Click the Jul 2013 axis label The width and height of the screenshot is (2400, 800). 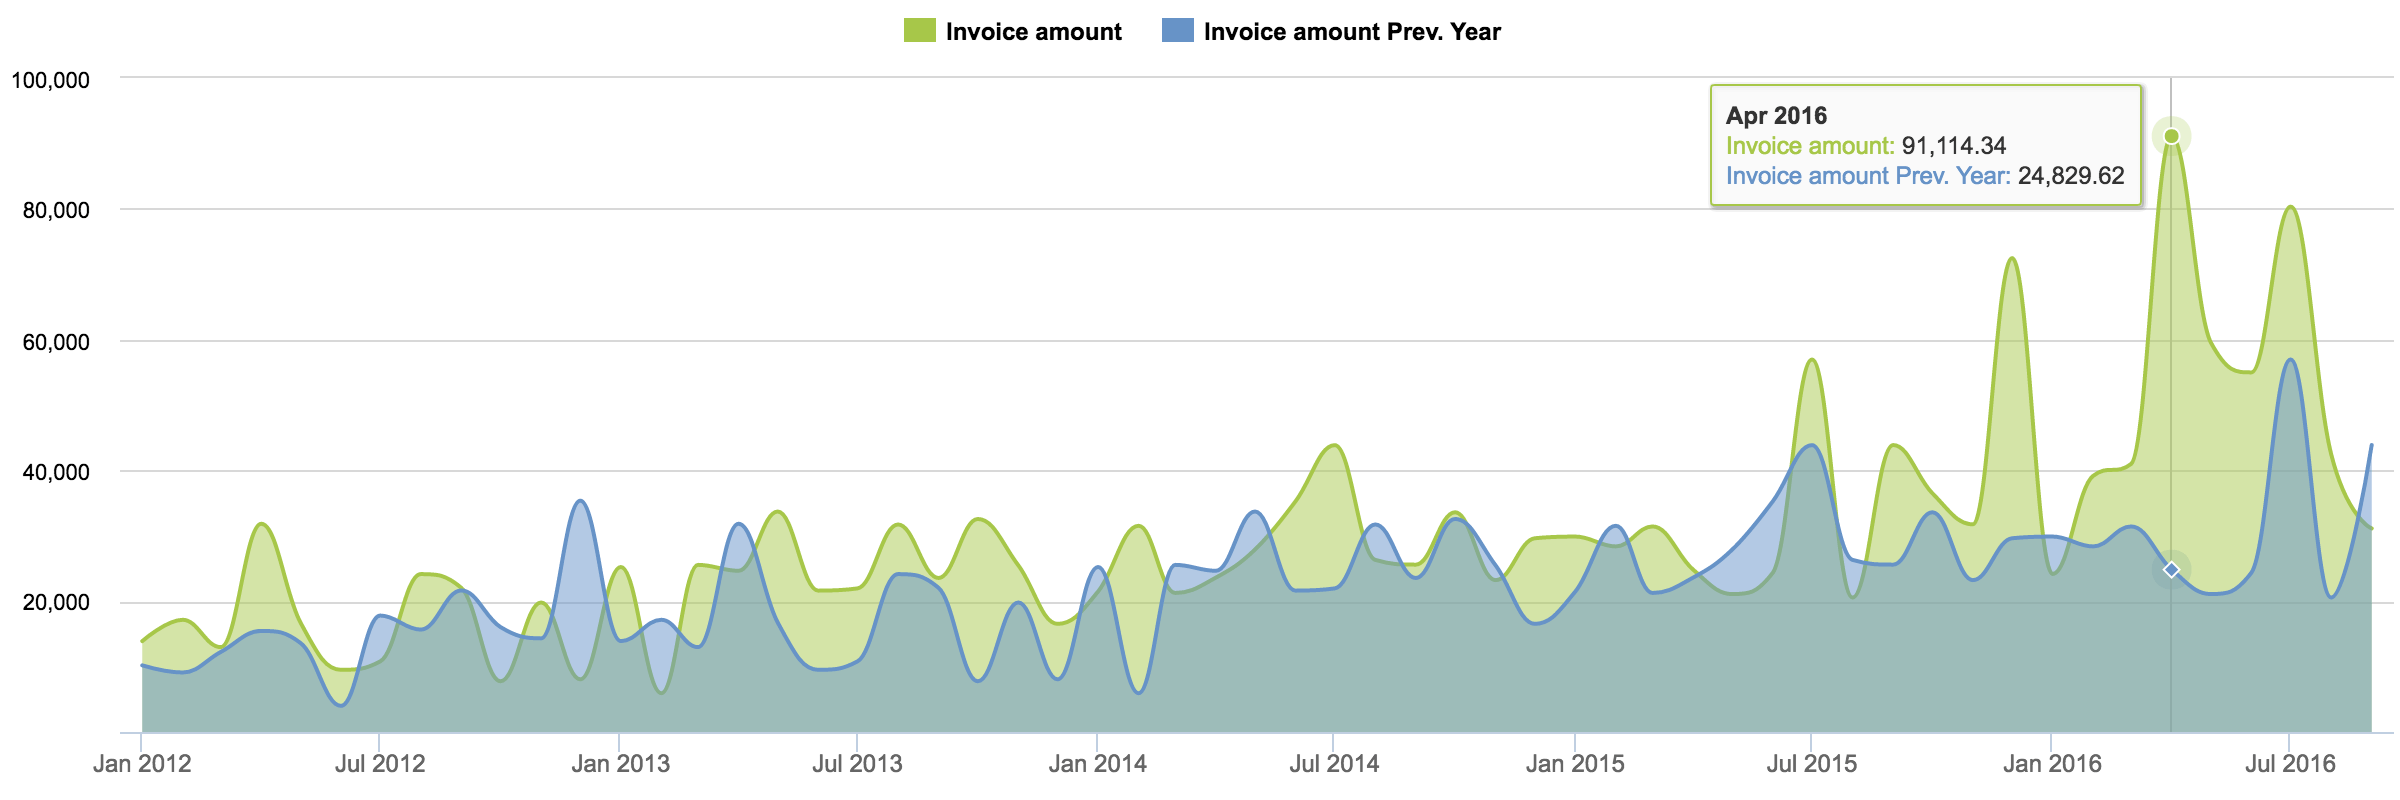click(857, 764)
